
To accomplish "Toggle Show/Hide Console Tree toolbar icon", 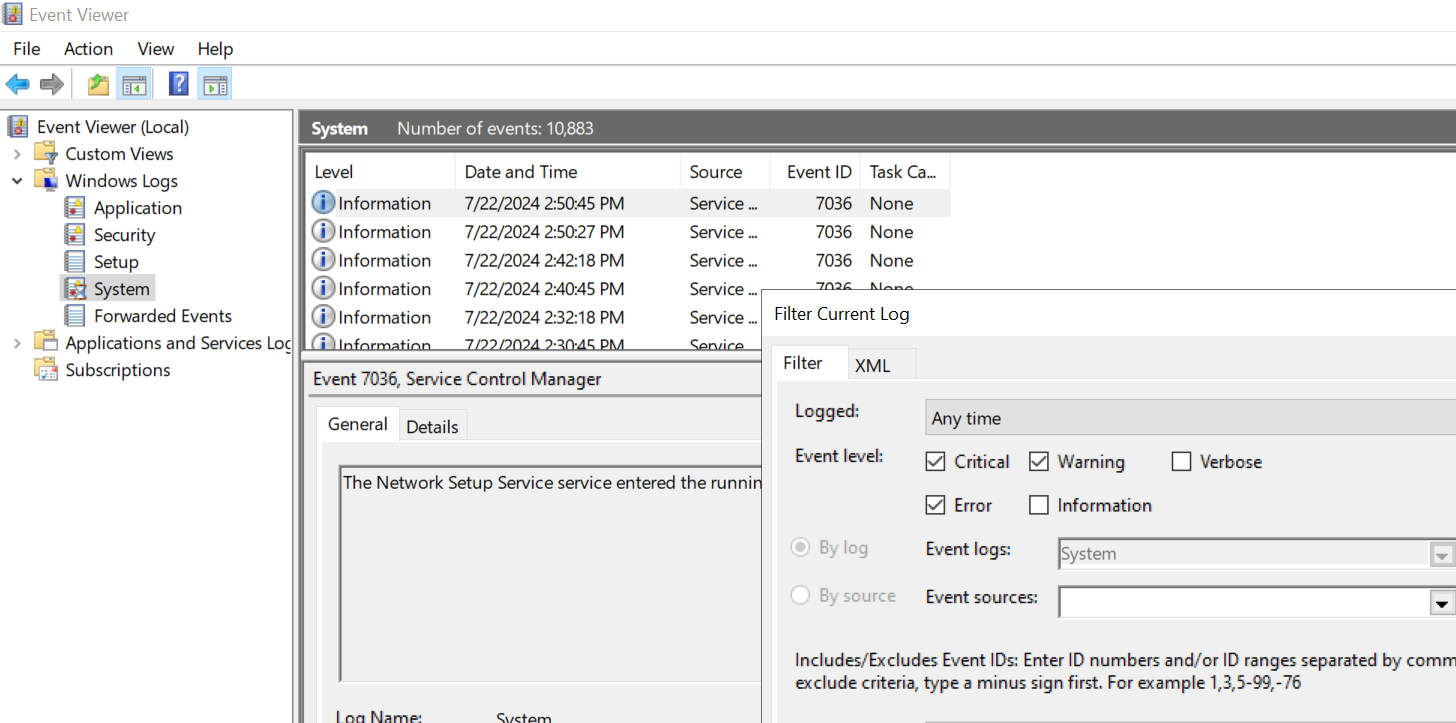I will [134, 84].
